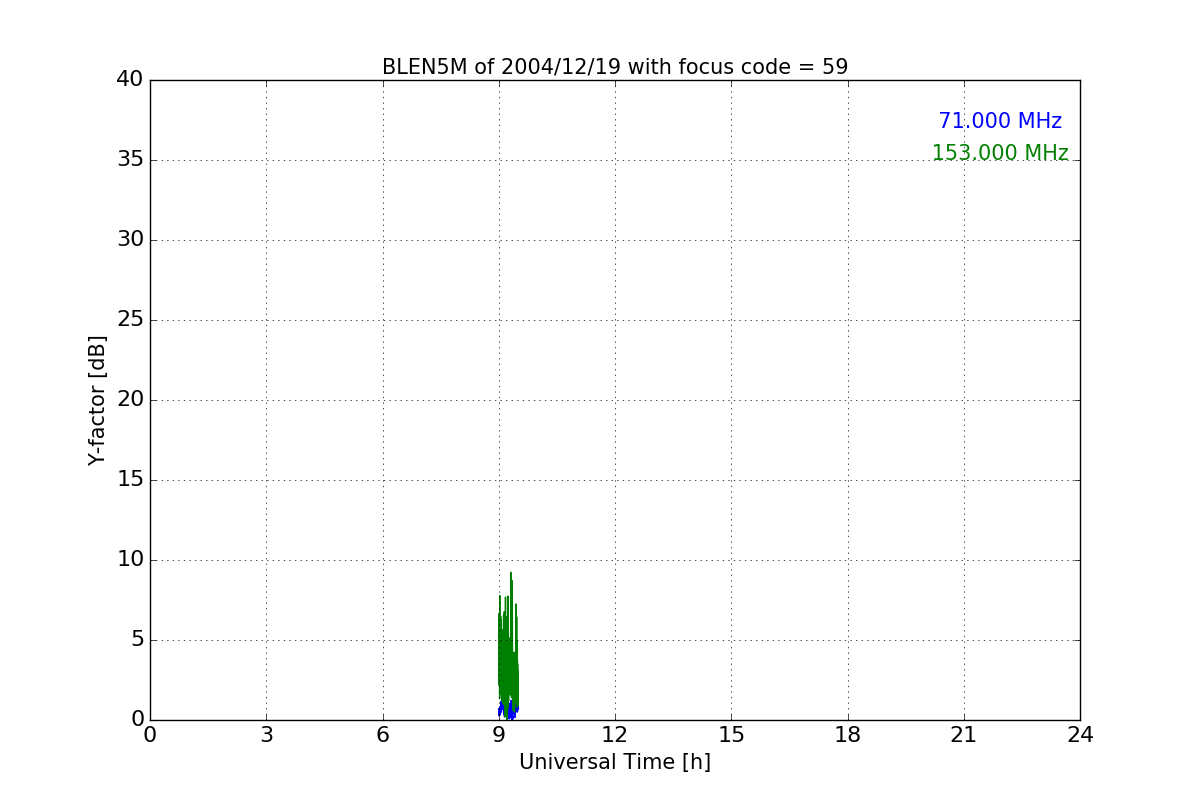Click x-axis tick label '12'
The image size is (1200, 800).
[x=615, y=735]
